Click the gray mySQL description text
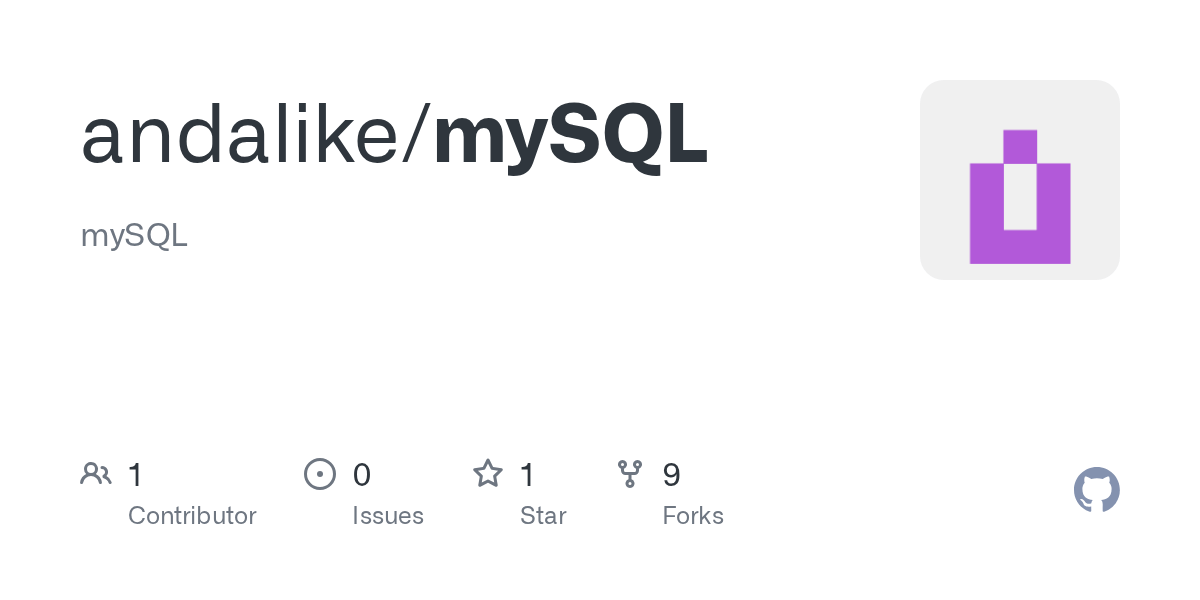Screen dimensions: 1200x600 click(x=134, y=236)
